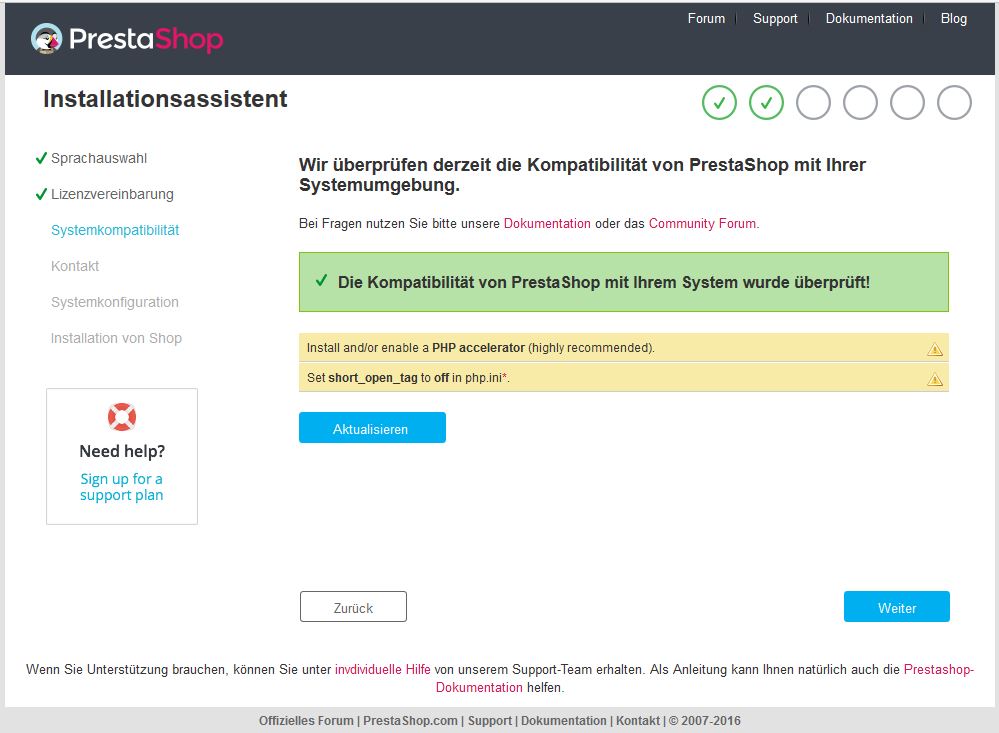Click the PrestaShop logo
Image resolution: width=999 pixels, height=733 pixels.
coord(127,39)
